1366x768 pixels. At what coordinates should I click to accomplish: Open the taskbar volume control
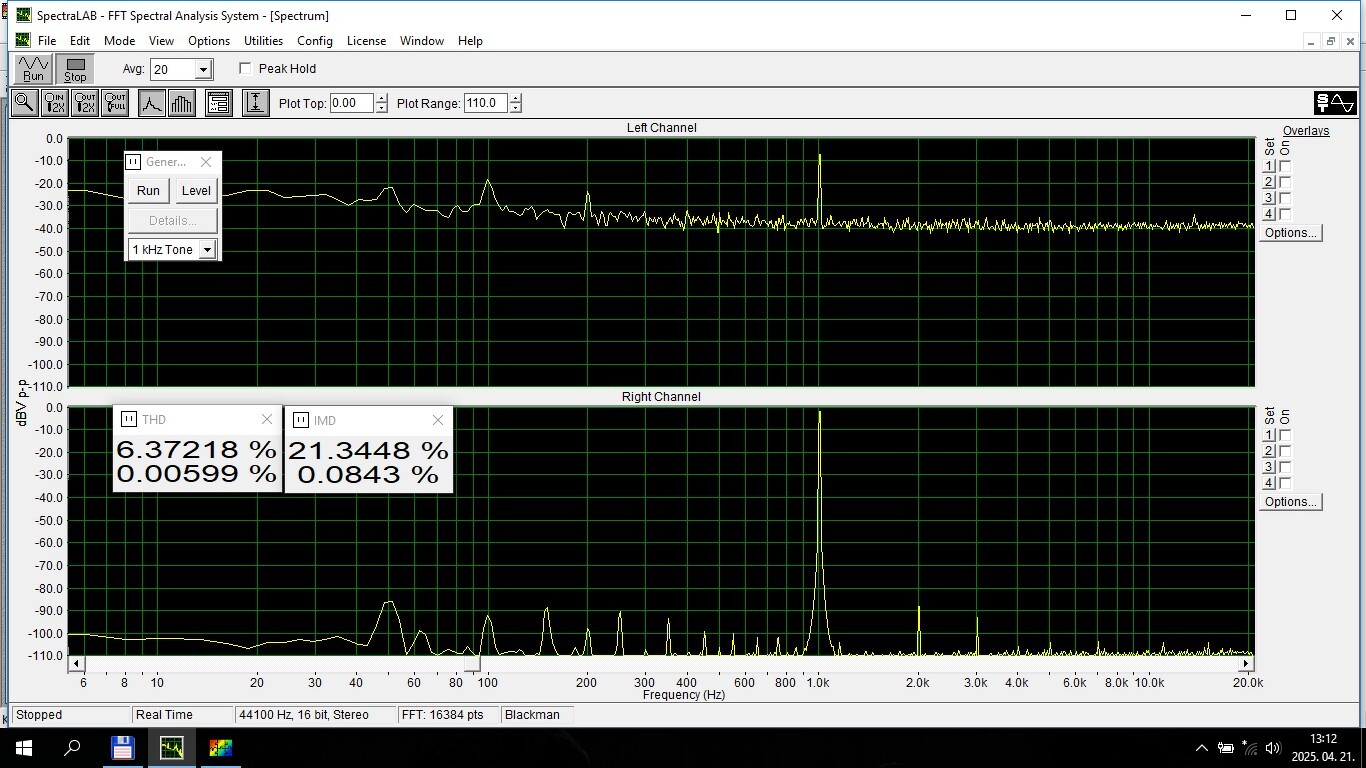[x=1273, y=748]
